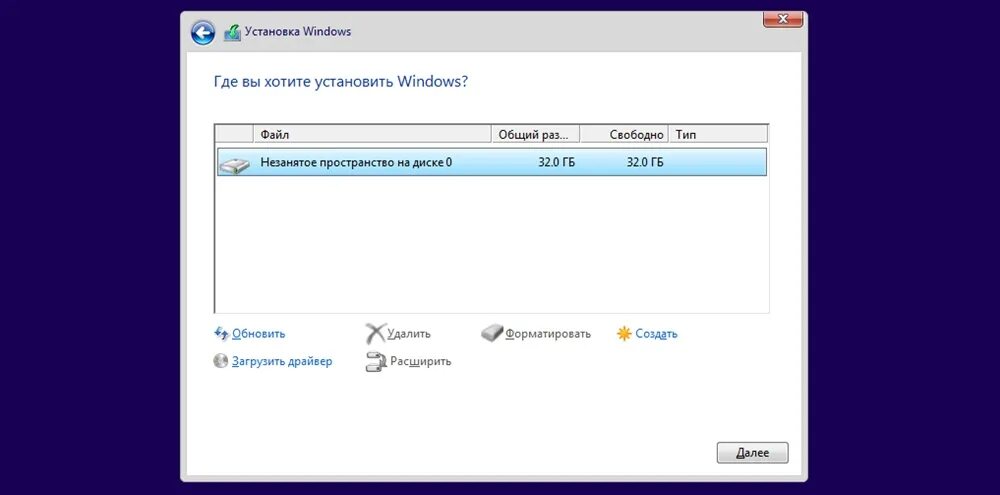Click the Обновить refresh arrows icon
The height and width of the screenshot is (495, 1000).
click(221, 334)
